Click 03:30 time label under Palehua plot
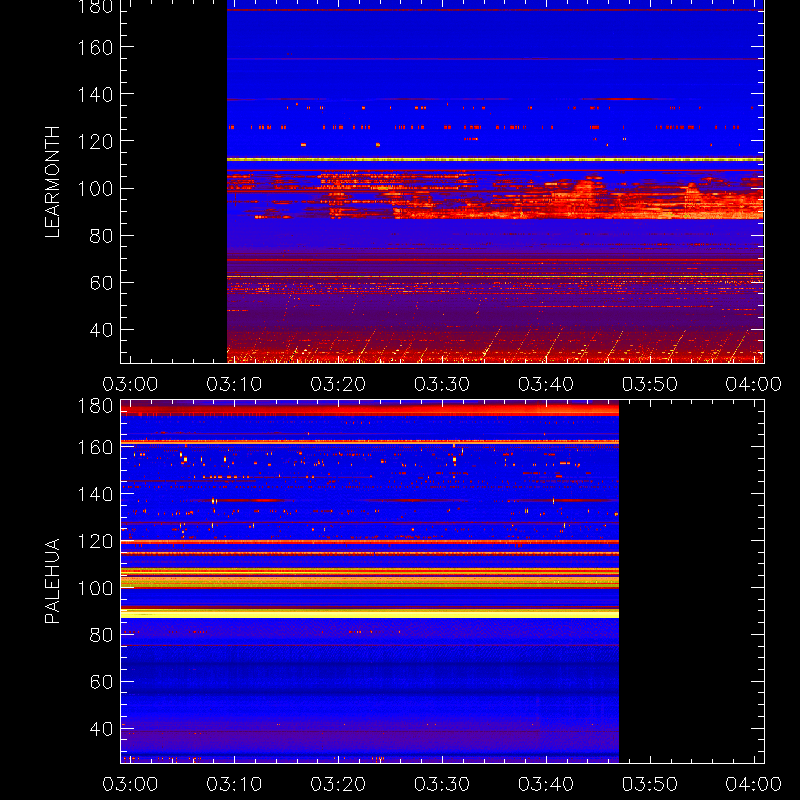The height and width of the screenshot is (800, 800). (442, 784)
